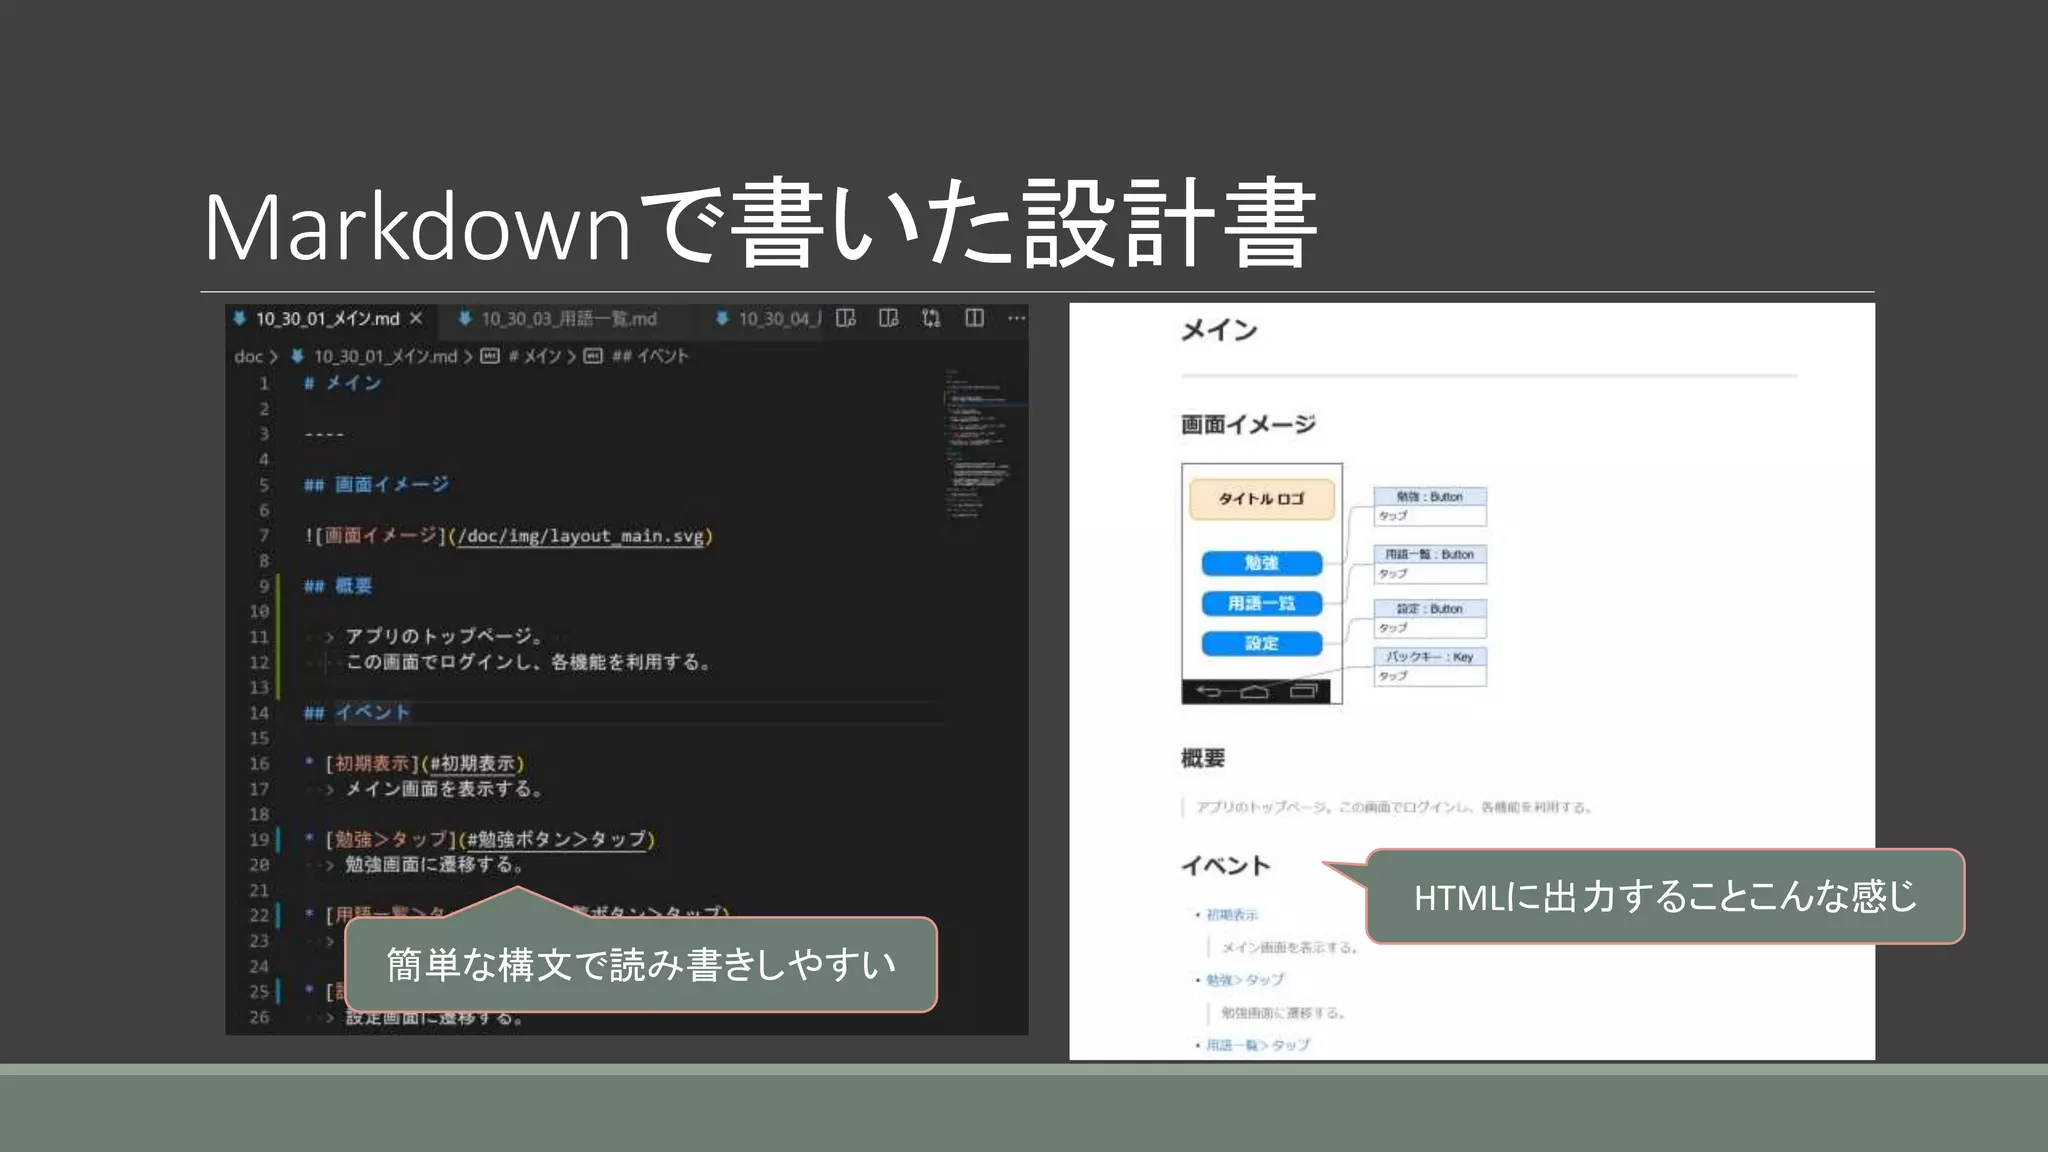Click the 概要 heading in the HTML preview
Viewport: 2048px width, 1152px height.
click(1202, 759)
